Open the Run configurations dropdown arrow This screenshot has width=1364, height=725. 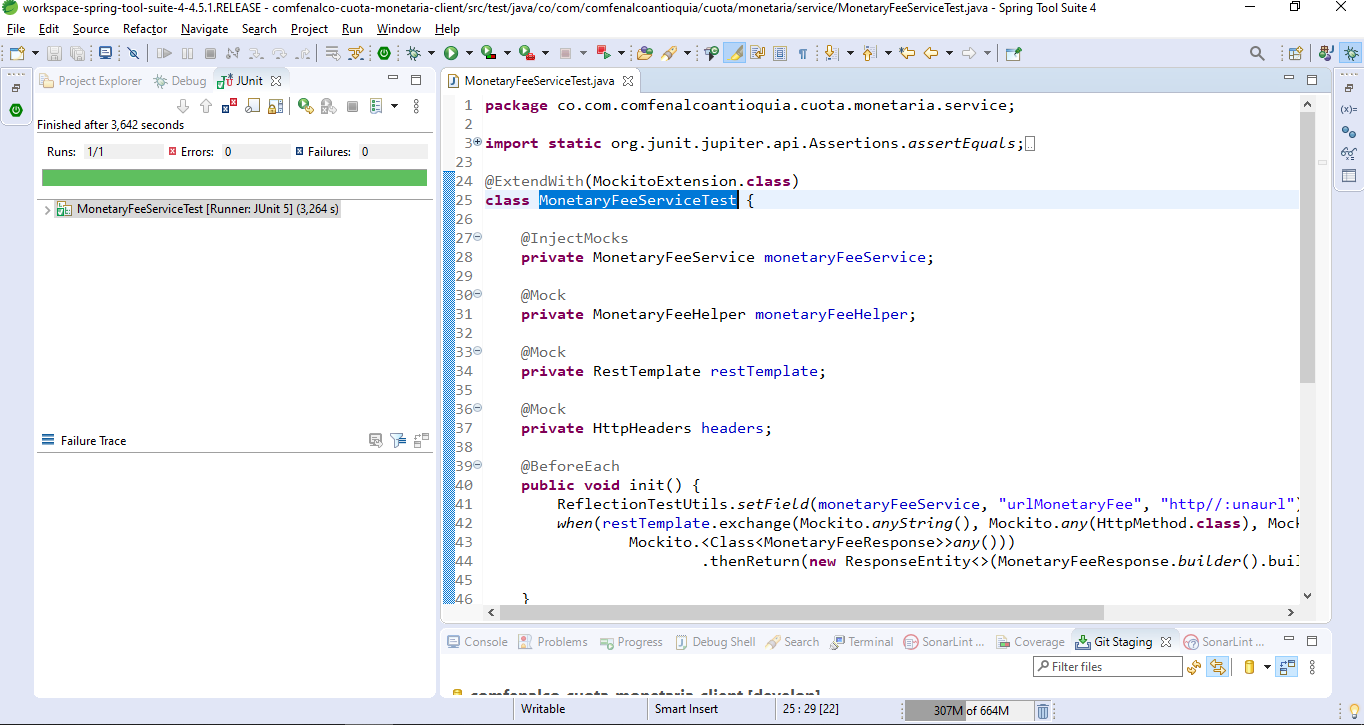coord(469,53)
